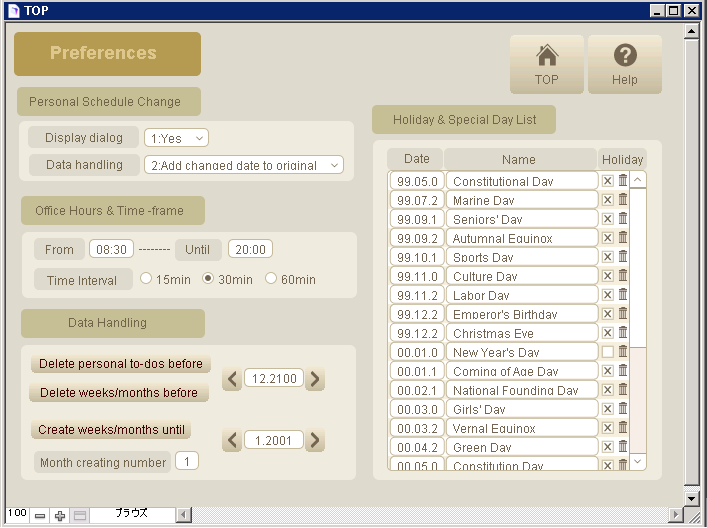707x528 pixels.
Task: Click the trash icon beside Girls' Day
Action: pyautogui.click(x=623, y=408)
